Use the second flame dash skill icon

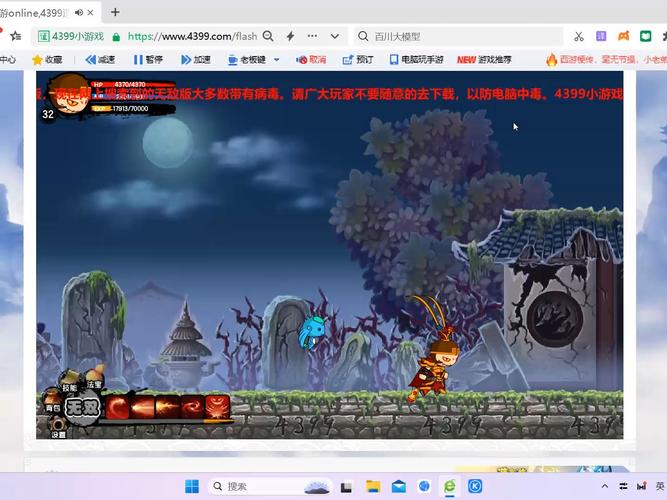point(142,407)
